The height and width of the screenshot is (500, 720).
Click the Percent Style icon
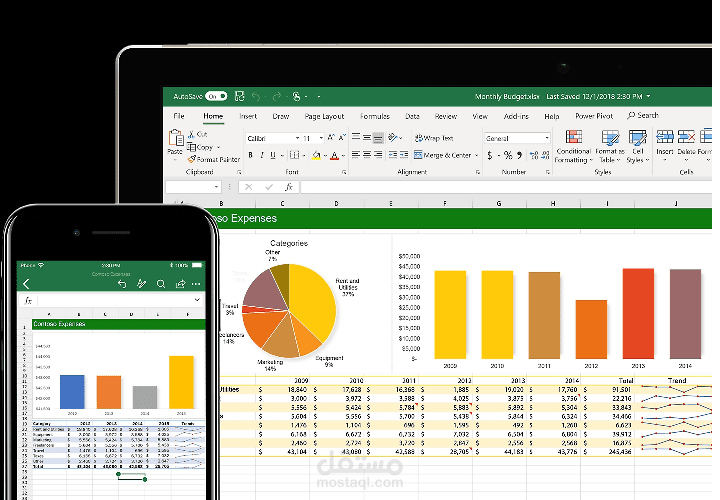507,155
